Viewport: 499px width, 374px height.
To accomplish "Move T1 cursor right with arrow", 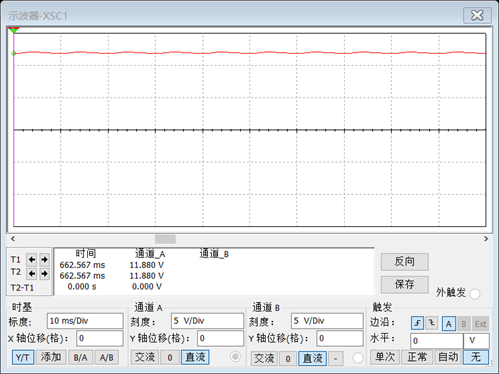I will coord(44,259).
